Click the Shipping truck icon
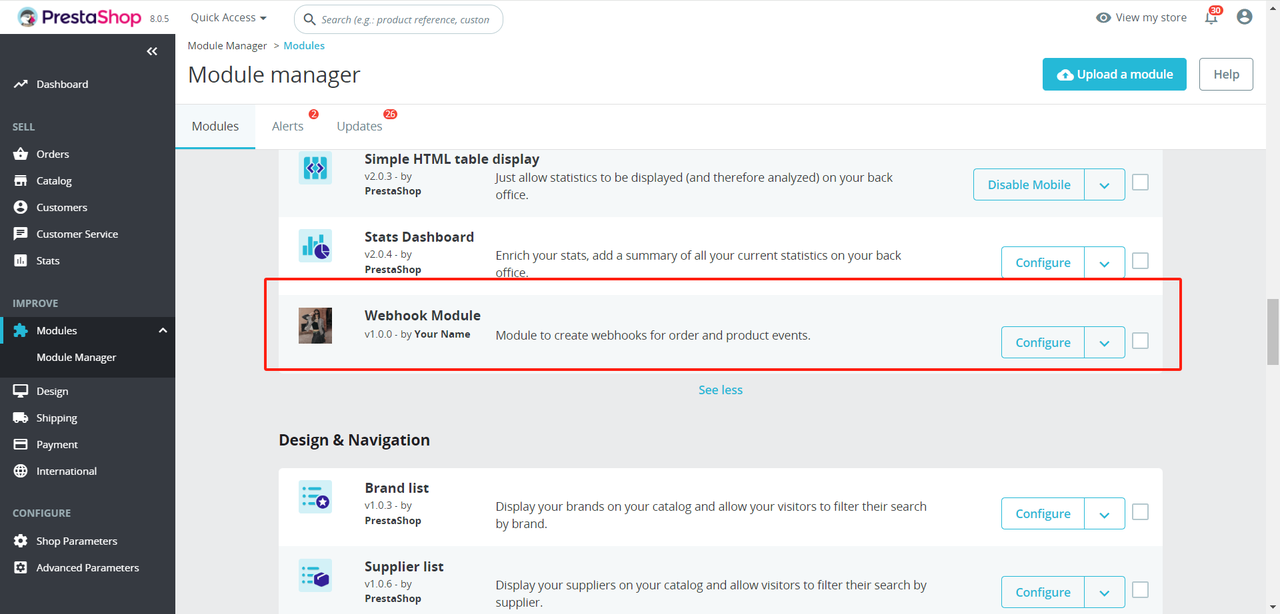1280x614 pixels. pos(20,418)
